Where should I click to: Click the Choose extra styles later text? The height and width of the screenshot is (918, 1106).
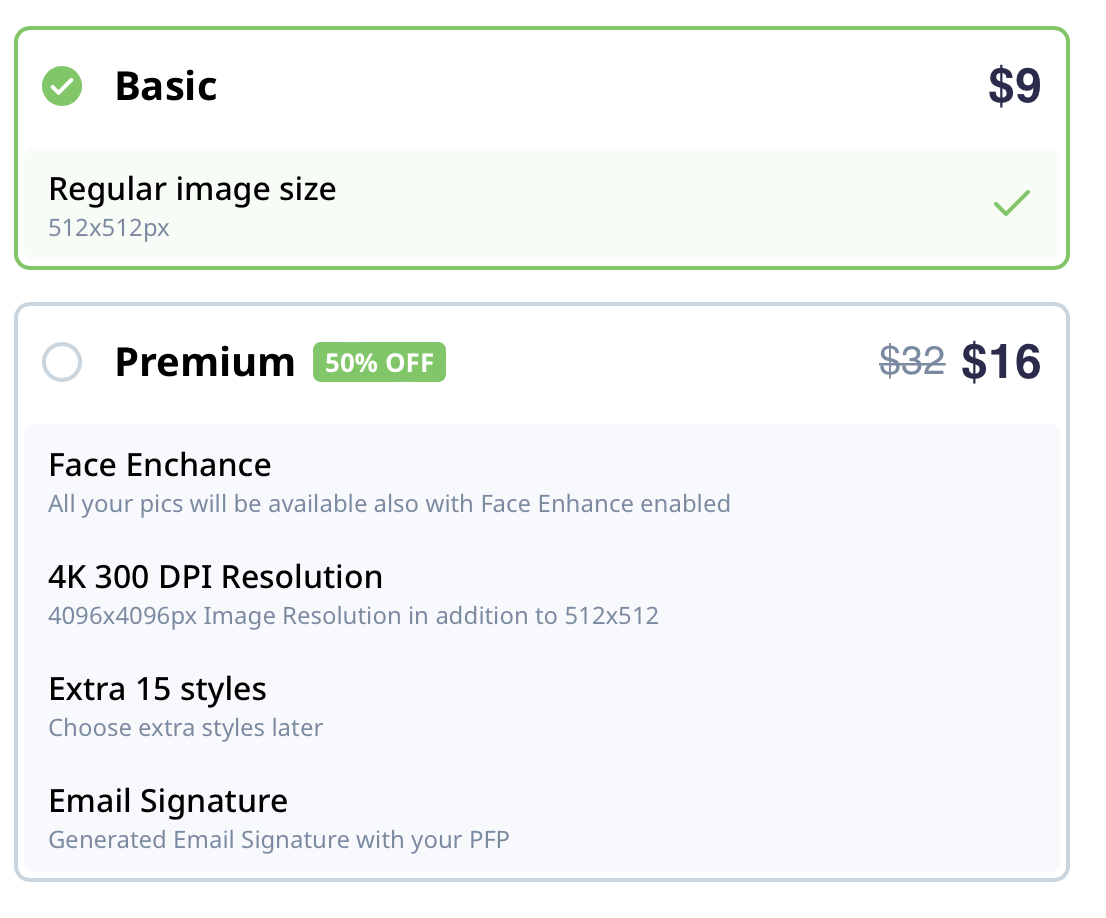pos(186,727)
